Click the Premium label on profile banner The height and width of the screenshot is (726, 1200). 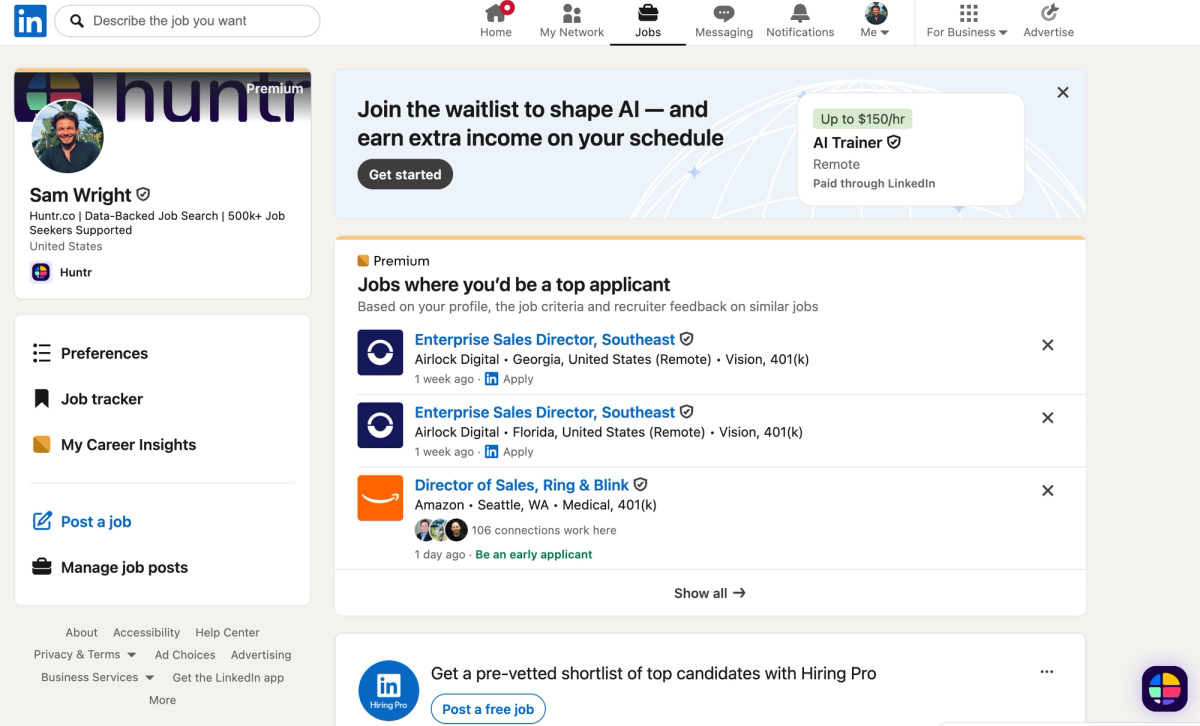(275, 89)
